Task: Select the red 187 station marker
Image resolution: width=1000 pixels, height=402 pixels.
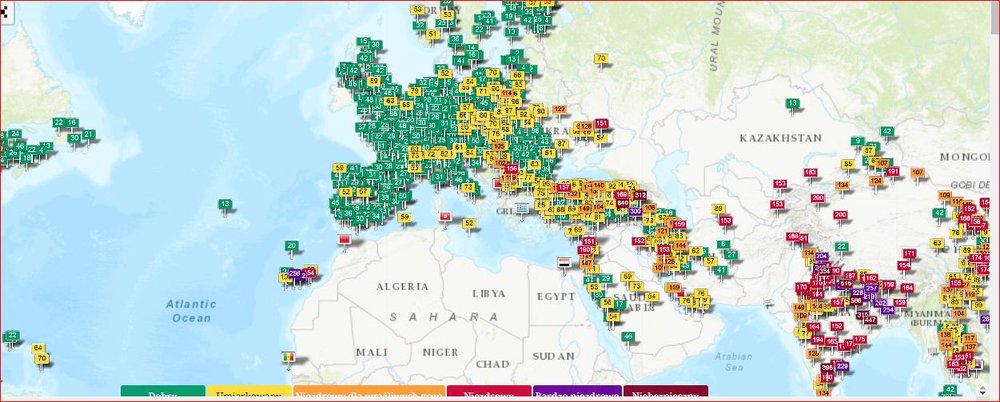Action: 850,275
